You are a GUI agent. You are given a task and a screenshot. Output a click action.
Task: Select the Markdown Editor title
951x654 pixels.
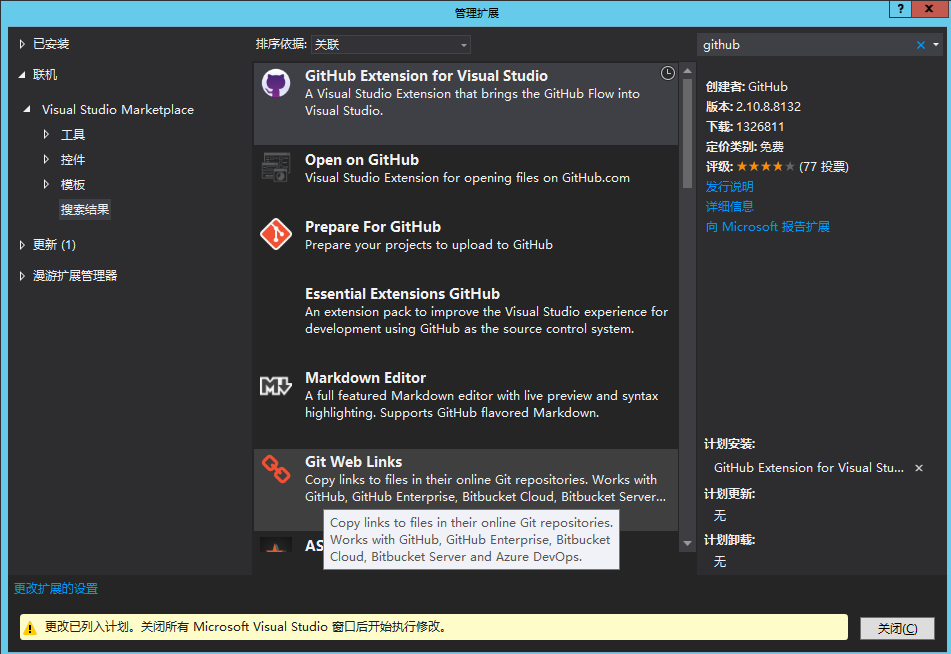(x=365, y=378)
